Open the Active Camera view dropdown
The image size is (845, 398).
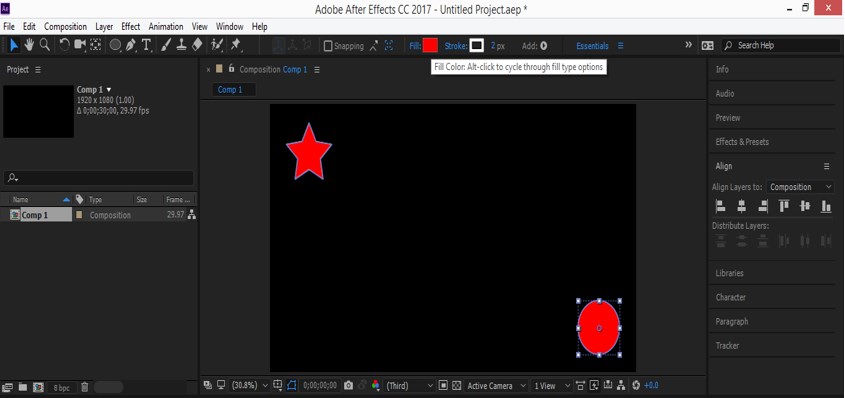click(x=496, y=386)
